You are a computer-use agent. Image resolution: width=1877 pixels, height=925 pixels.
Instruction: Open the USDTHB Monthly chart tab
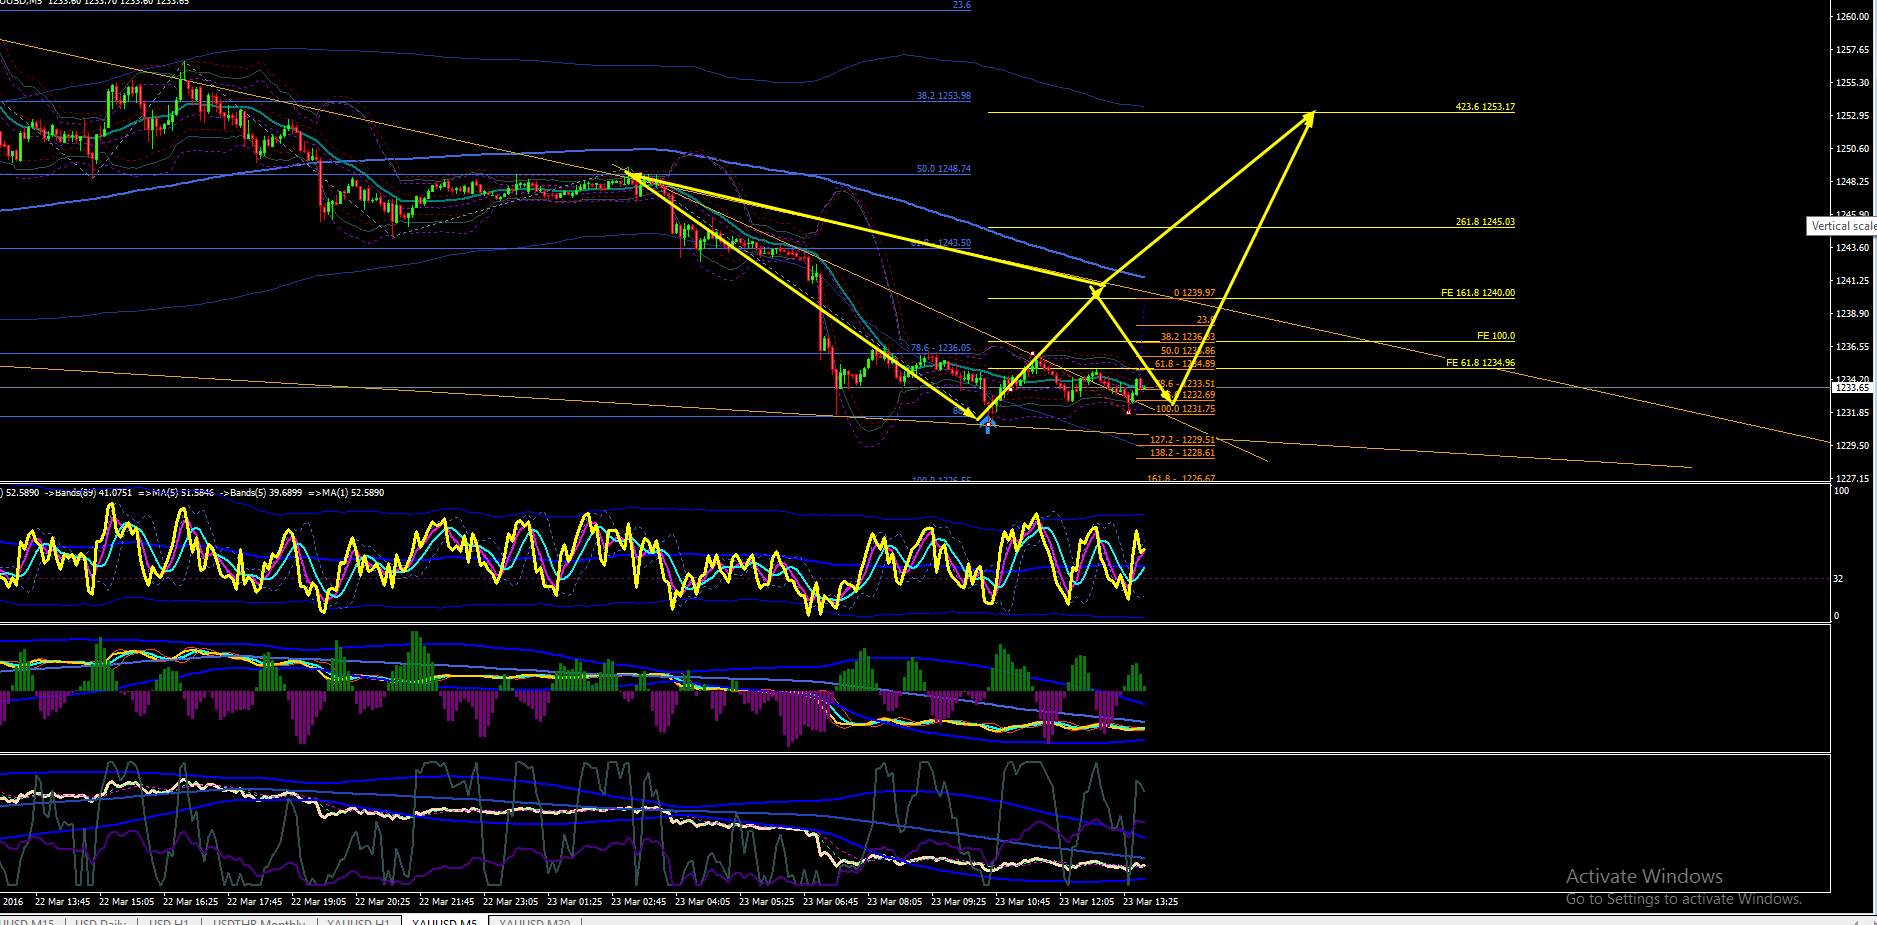click(x=259, y=920)
